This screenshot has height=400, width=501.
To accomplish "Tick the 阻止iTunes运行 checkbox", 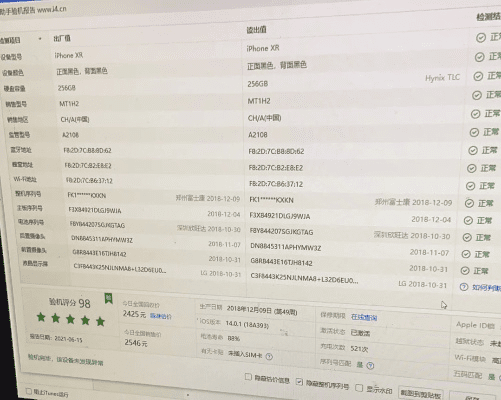I will [29, 391].
